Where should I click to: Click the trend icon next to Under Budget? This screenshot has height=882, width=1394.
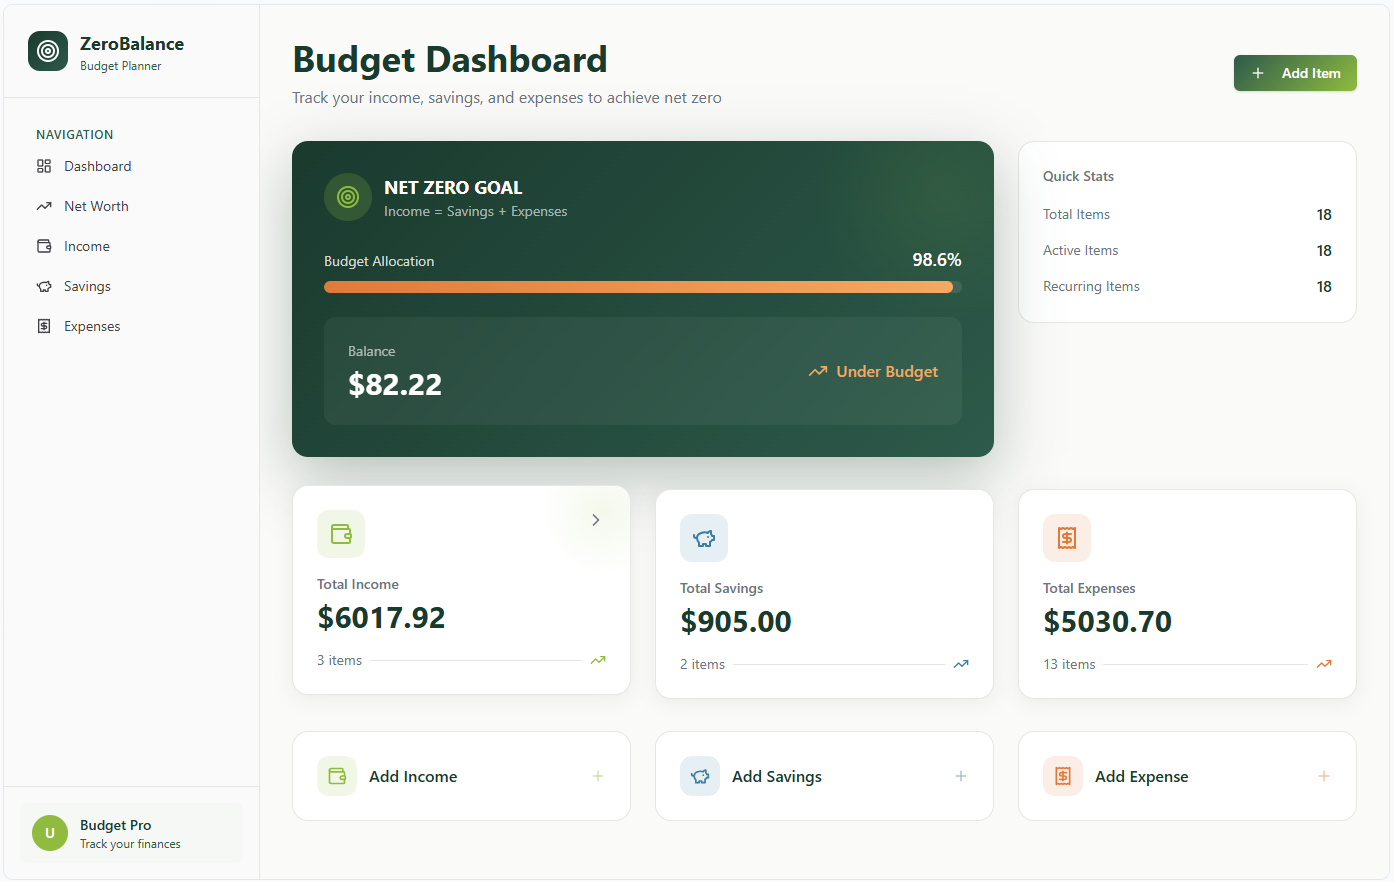[818, 371]
